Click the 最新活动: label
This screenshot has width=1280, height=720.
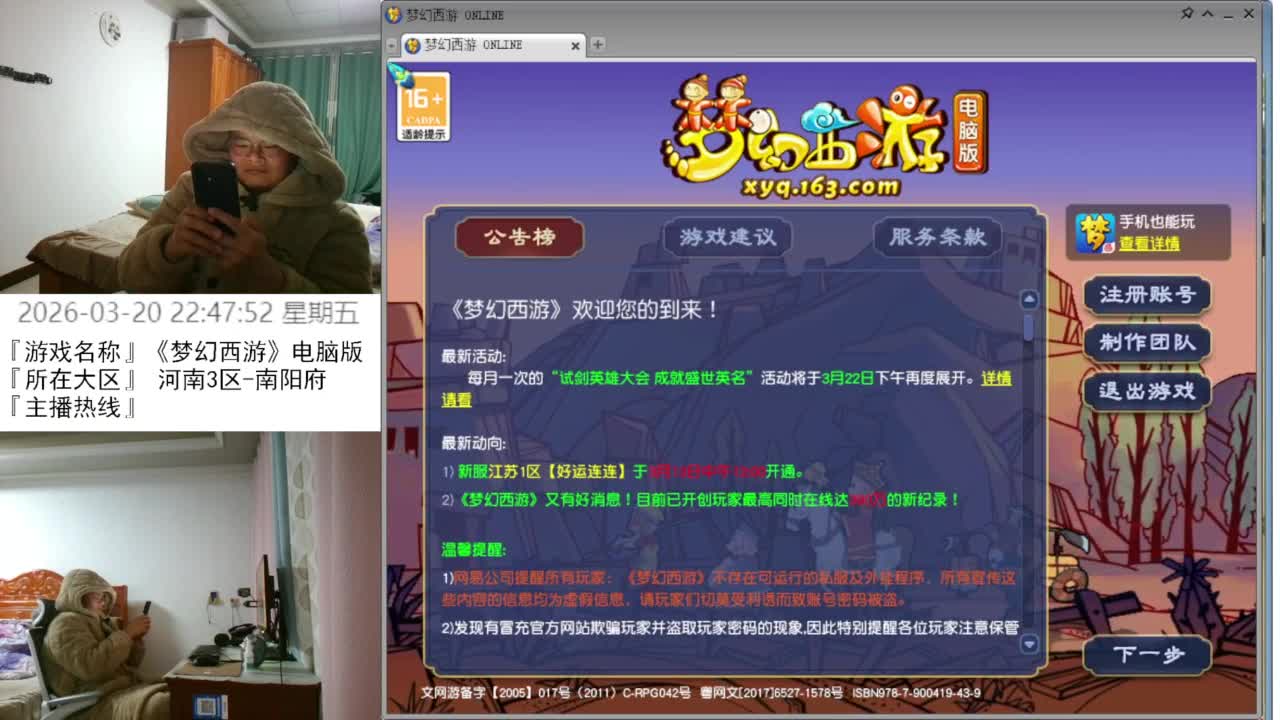pyautogui.click(x=474, y=356)
